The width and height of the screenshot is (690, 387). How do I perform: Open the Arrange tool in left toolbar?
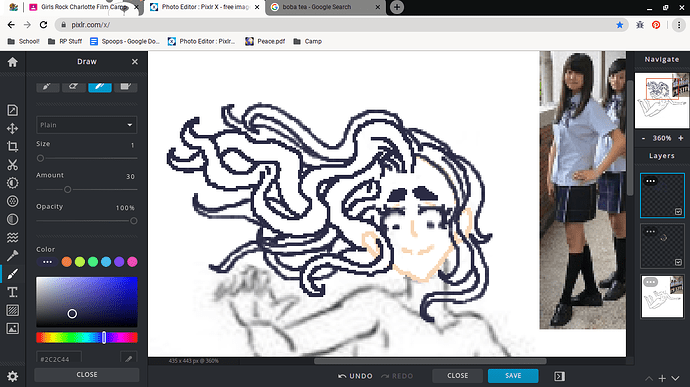(12, 128)
